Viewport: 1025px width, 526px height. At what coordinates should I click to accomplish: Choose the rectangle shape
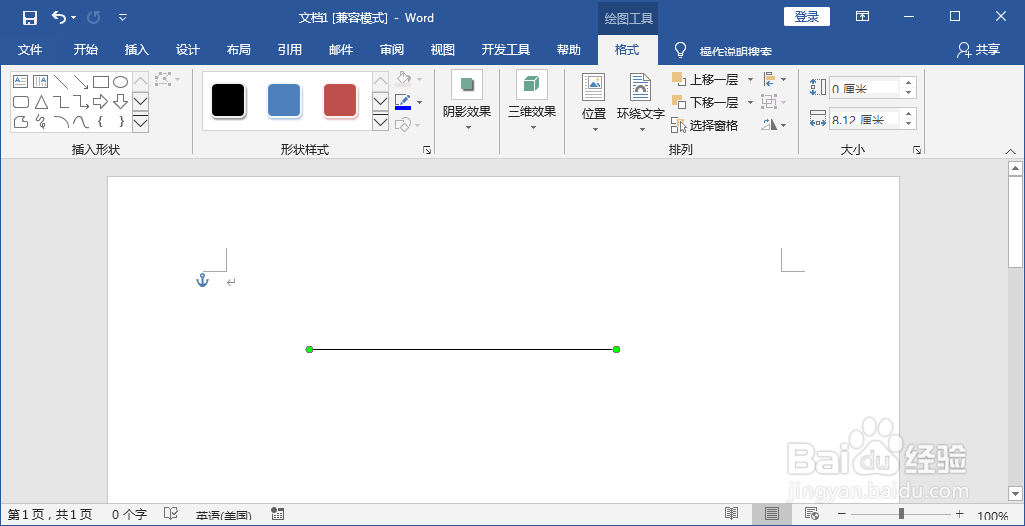[x=101, y=82]
